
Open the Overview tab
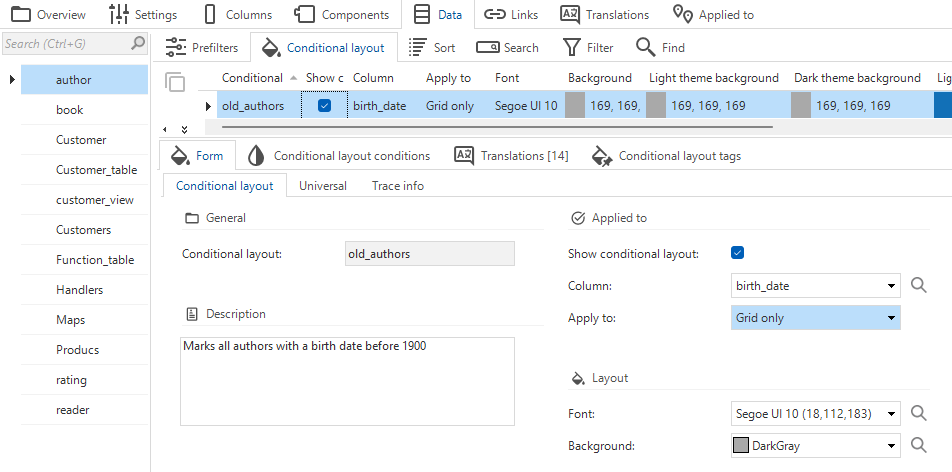point(49,15)
